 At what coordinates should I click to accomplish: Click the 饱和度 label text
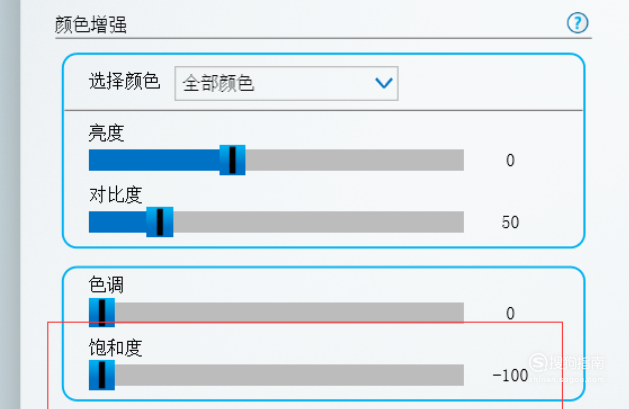[x=116, y=347]
